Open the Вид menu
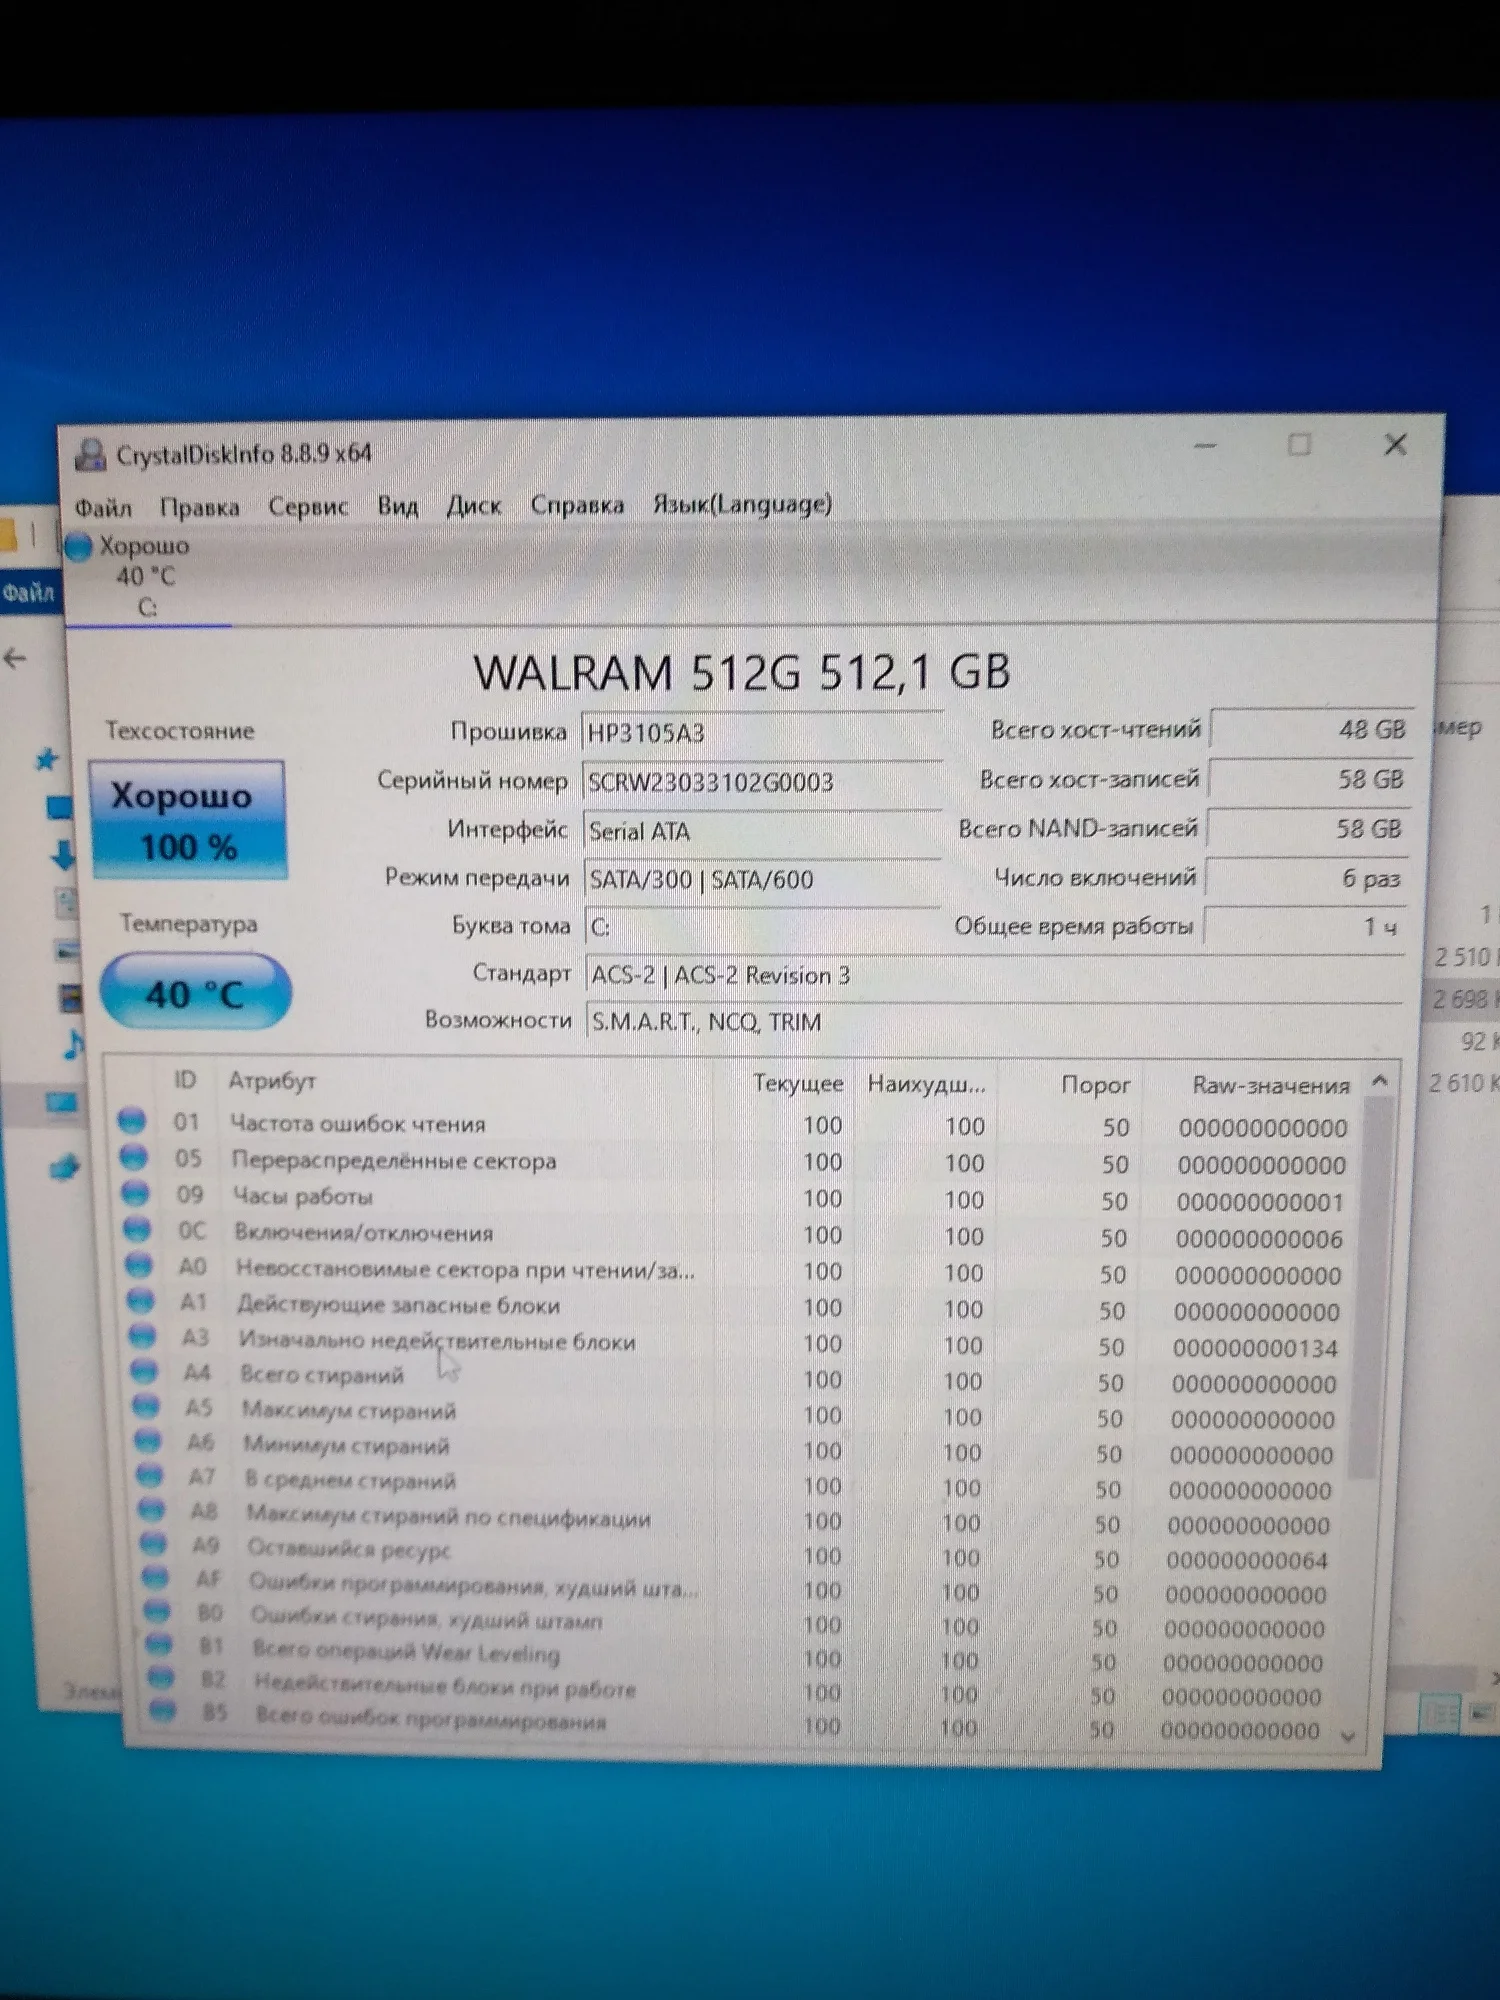The height and width of the screenshot is (2000, 1500). click(x=397, y=505)
